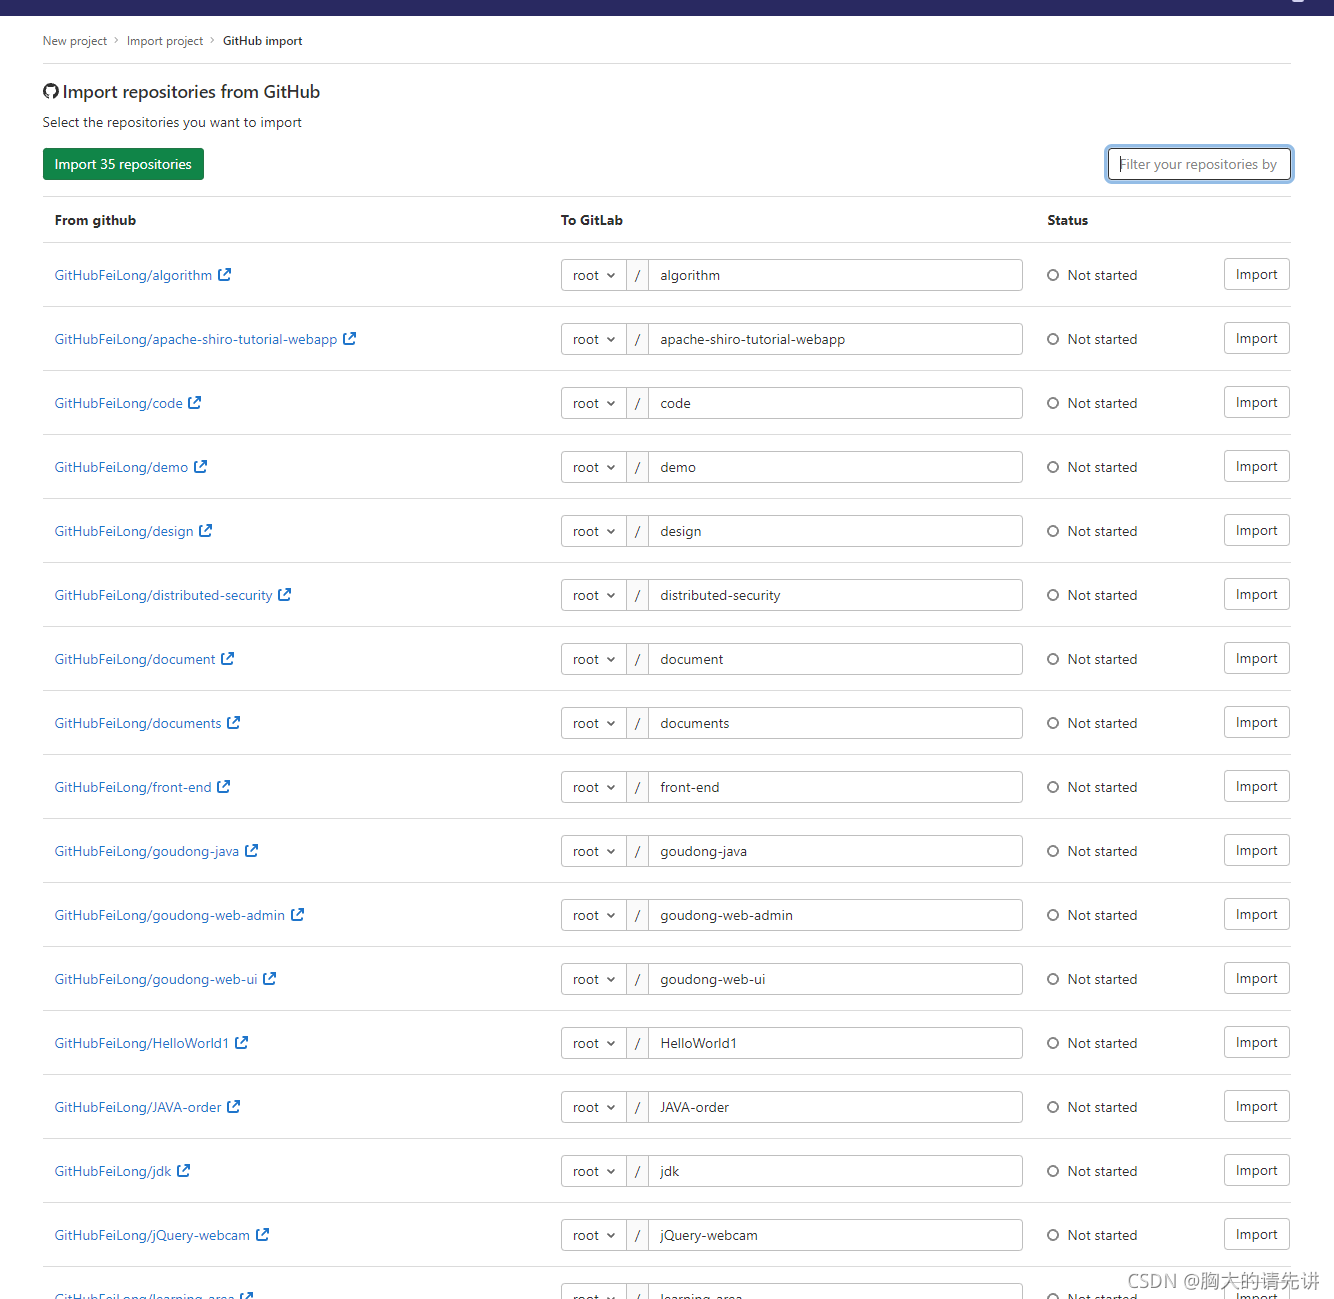Import the algorithm repository
Screen dimensions: 1334x1299
(1256, 274)
